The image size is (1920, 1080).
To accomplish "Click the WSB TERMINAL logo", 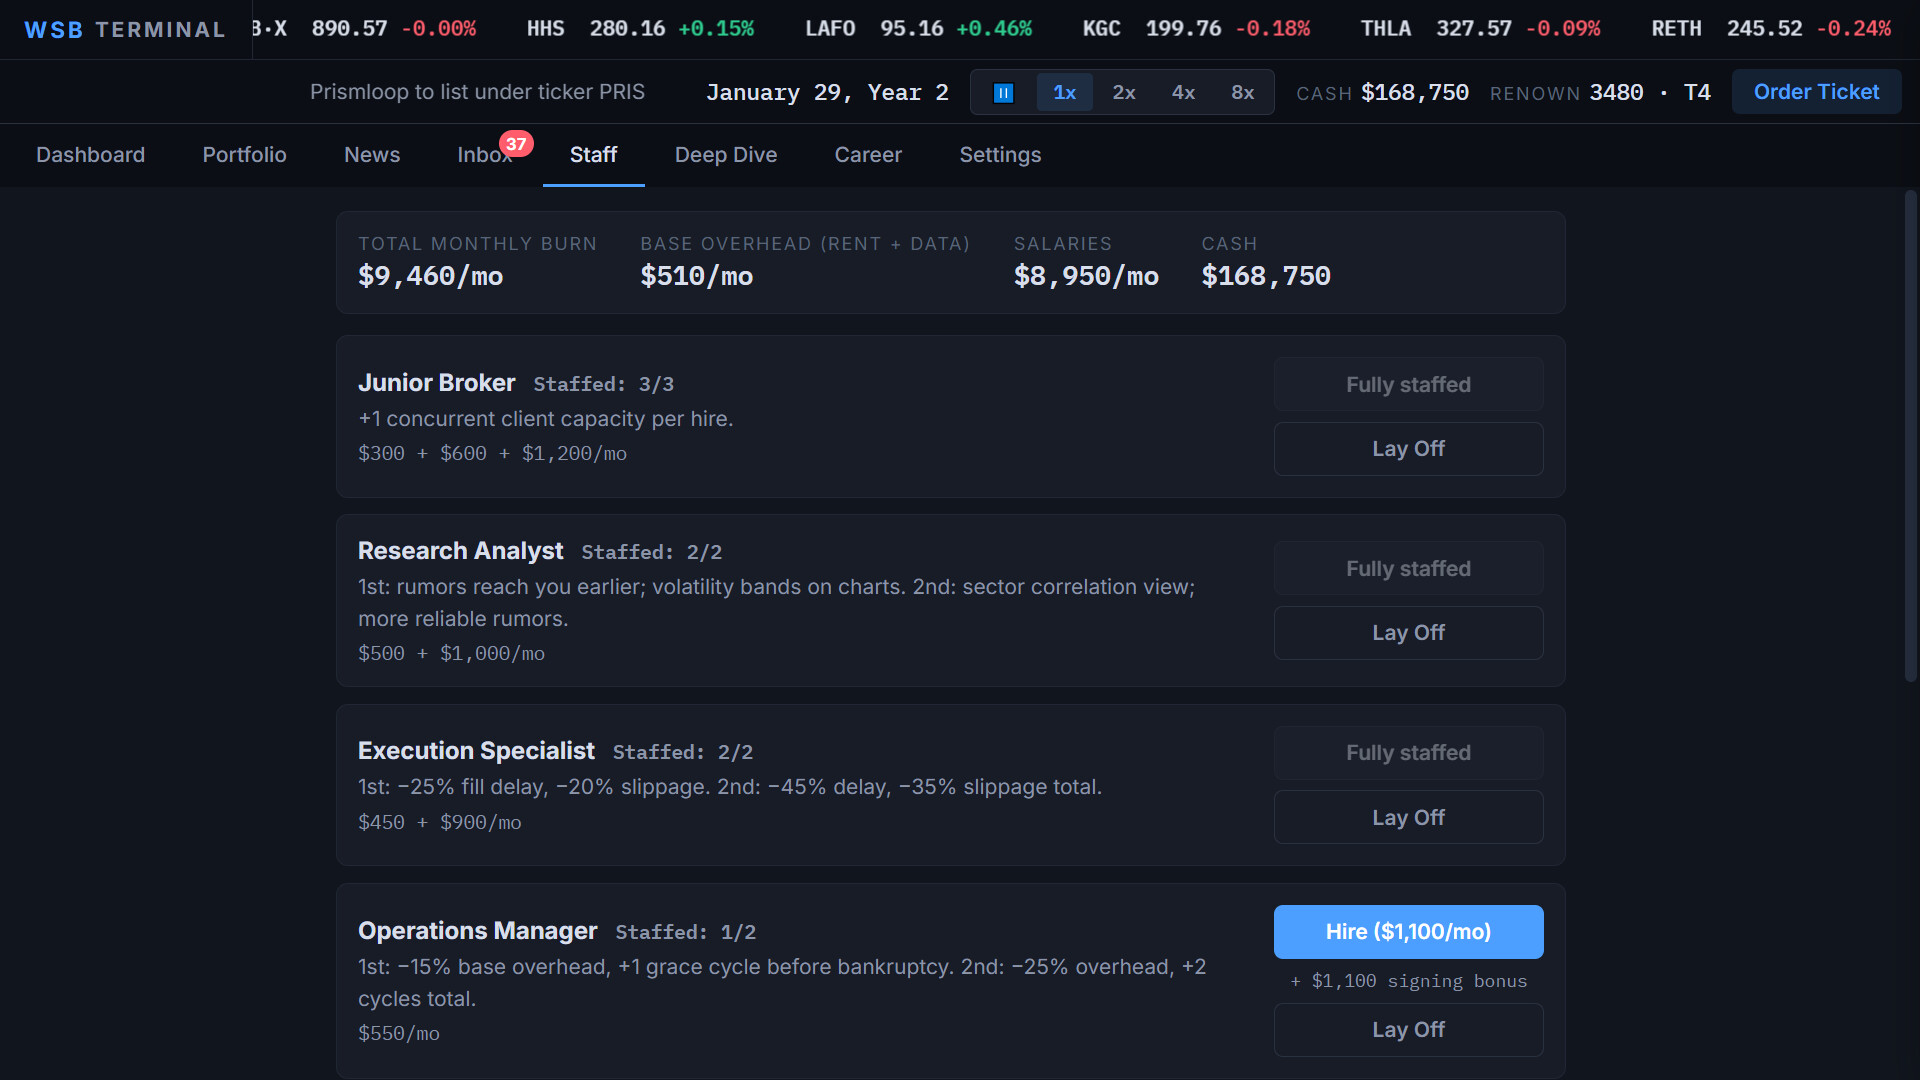I will pos(125,30).
